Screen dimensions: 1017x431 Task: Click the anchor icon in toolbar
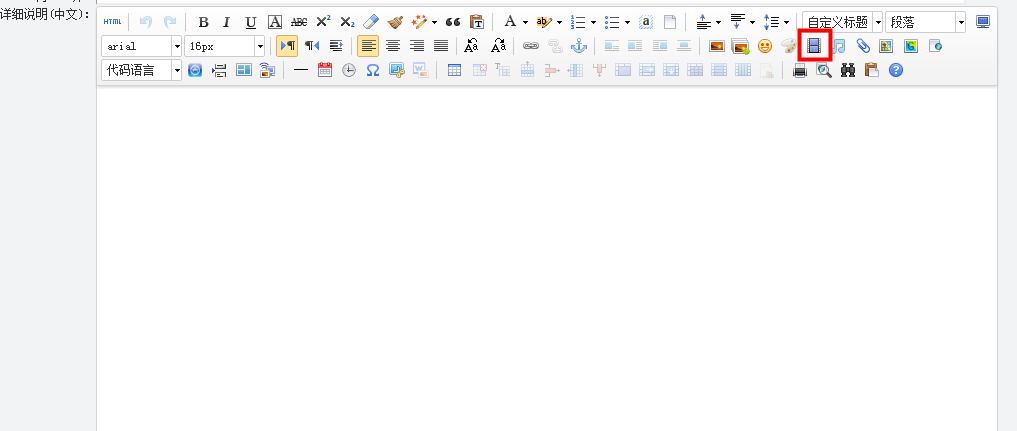click(577, 46)
